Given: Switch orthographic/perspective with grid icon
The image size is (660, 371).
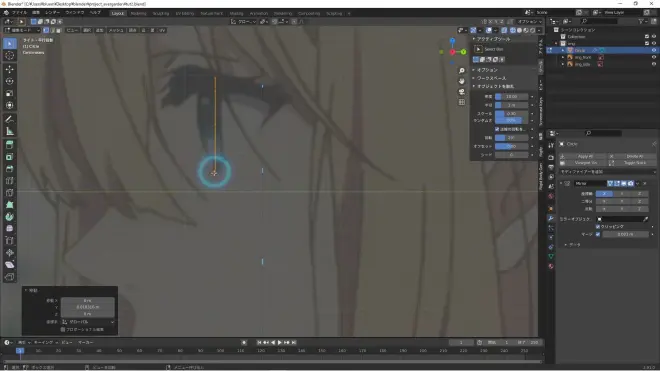Looking at the screenshot, I should pyautogui.click(x=462, y=102).
